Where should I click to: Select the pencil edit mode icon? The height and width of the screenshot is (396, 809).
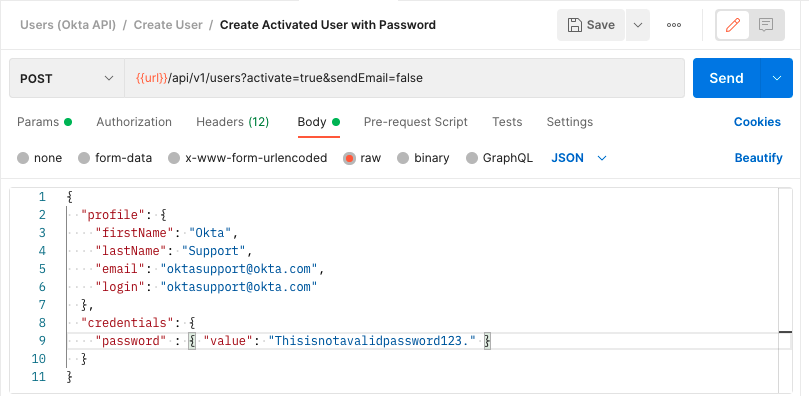pyautogui.click(x=733, y=25)
